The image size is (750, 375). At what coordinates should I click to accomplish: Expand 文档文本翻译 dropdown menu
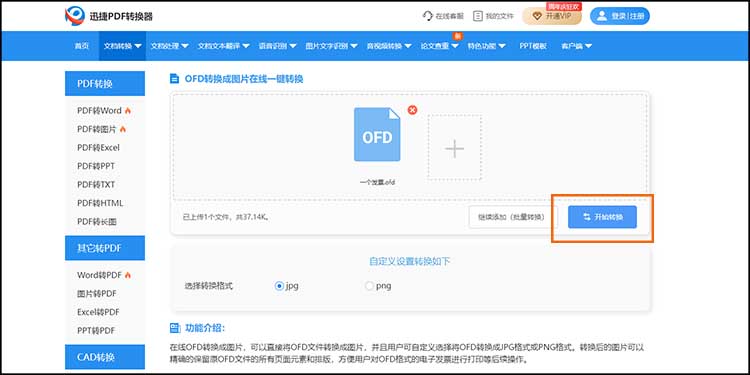223,46
